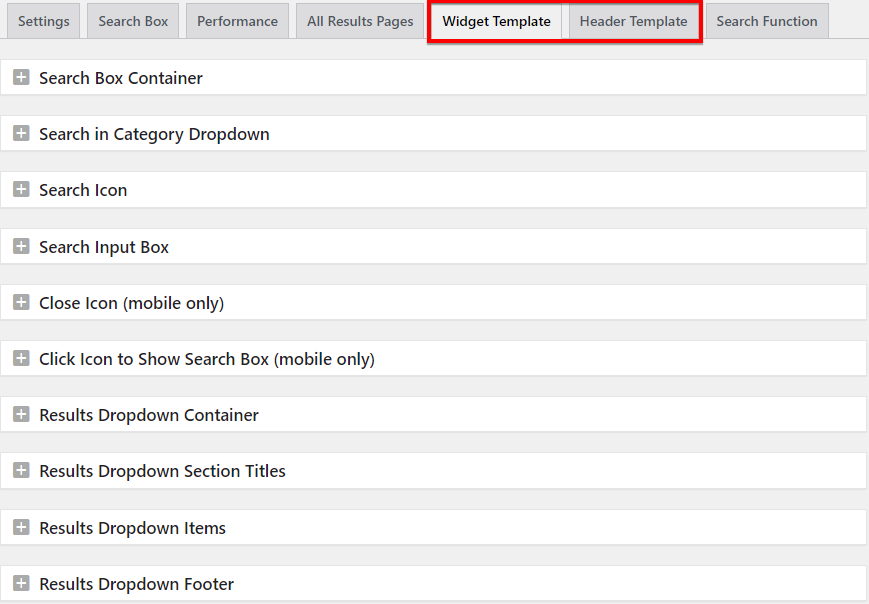Click the plus icon for Results Dropdown Section Titles

point(21,470)
